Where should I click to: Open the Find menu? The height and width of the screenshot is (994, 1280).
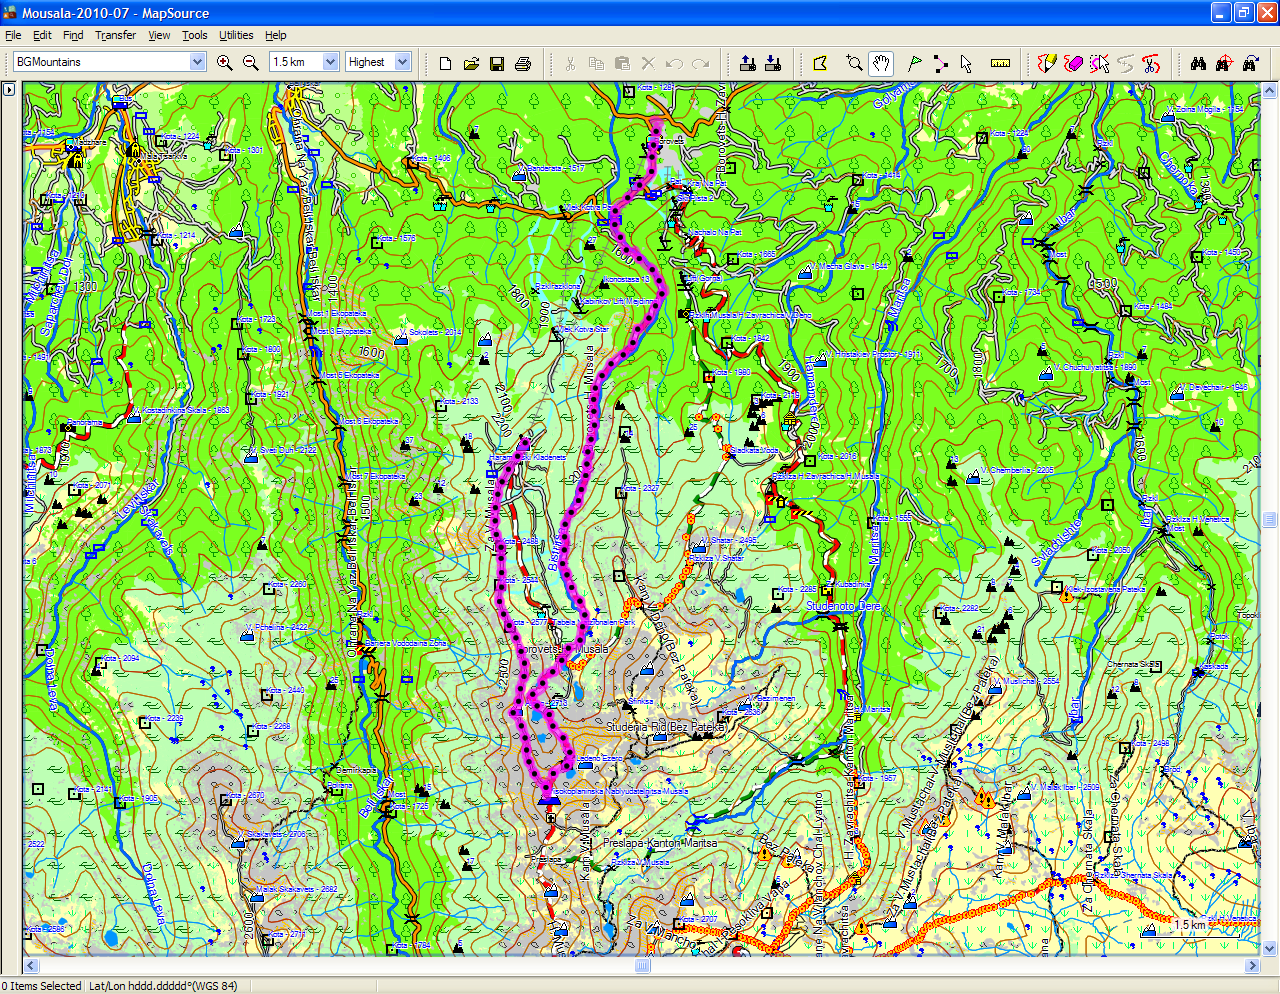[73, 35]
